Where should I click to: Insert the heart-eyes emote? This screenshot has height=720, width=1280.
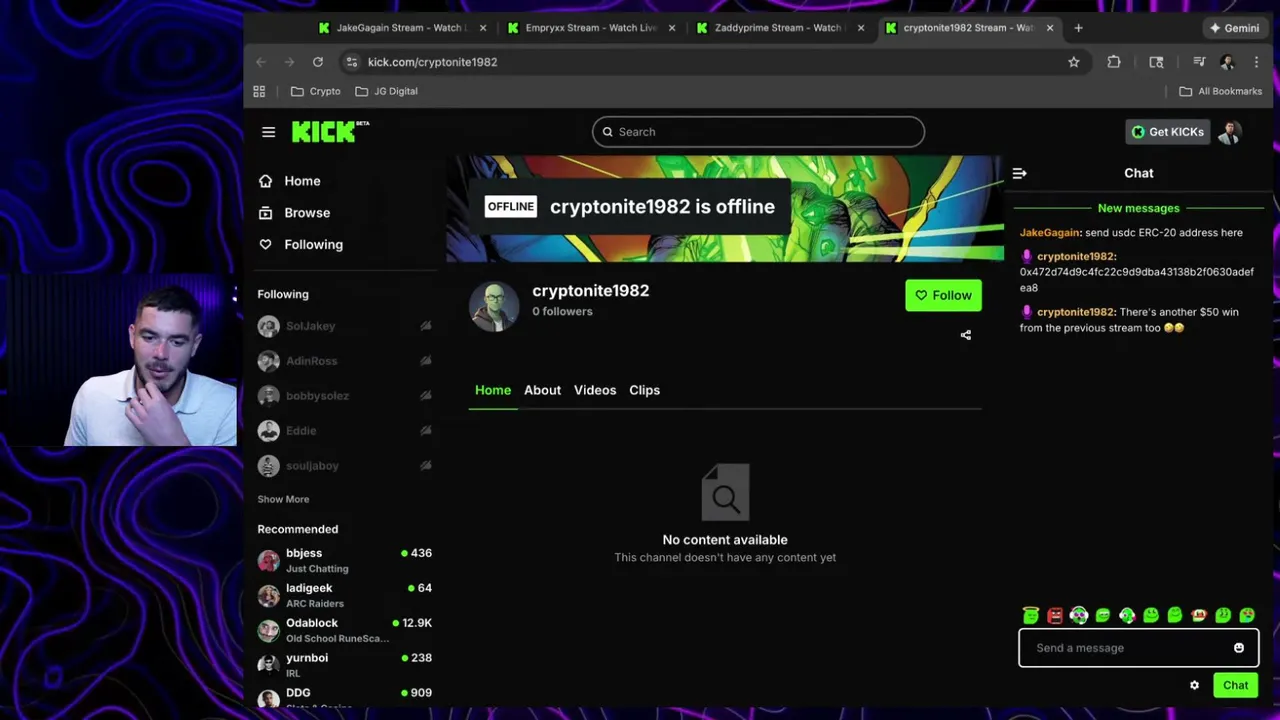coord(1247,616)
